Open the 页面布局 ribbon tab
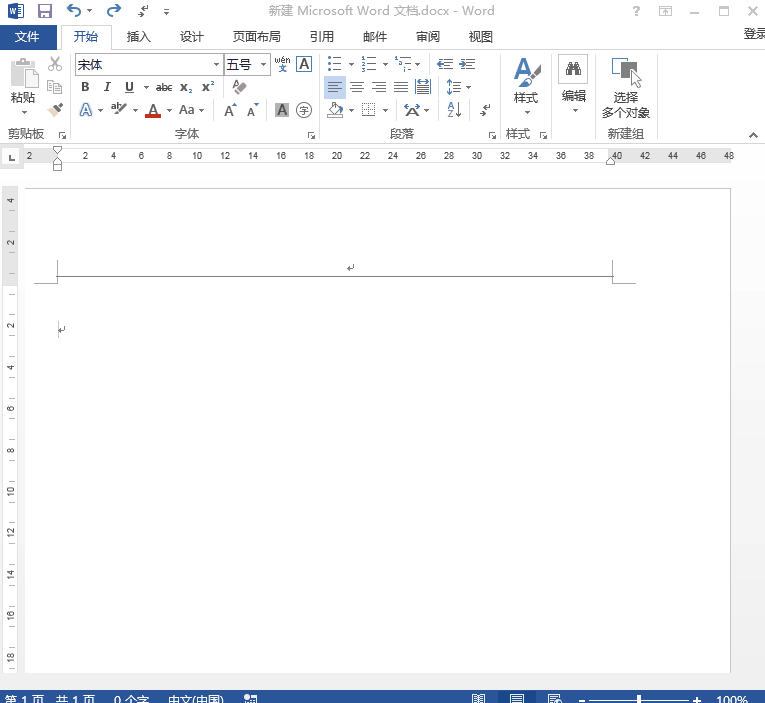Image resolution: width=765 pixels, height=703 pixels. [257, 37]
